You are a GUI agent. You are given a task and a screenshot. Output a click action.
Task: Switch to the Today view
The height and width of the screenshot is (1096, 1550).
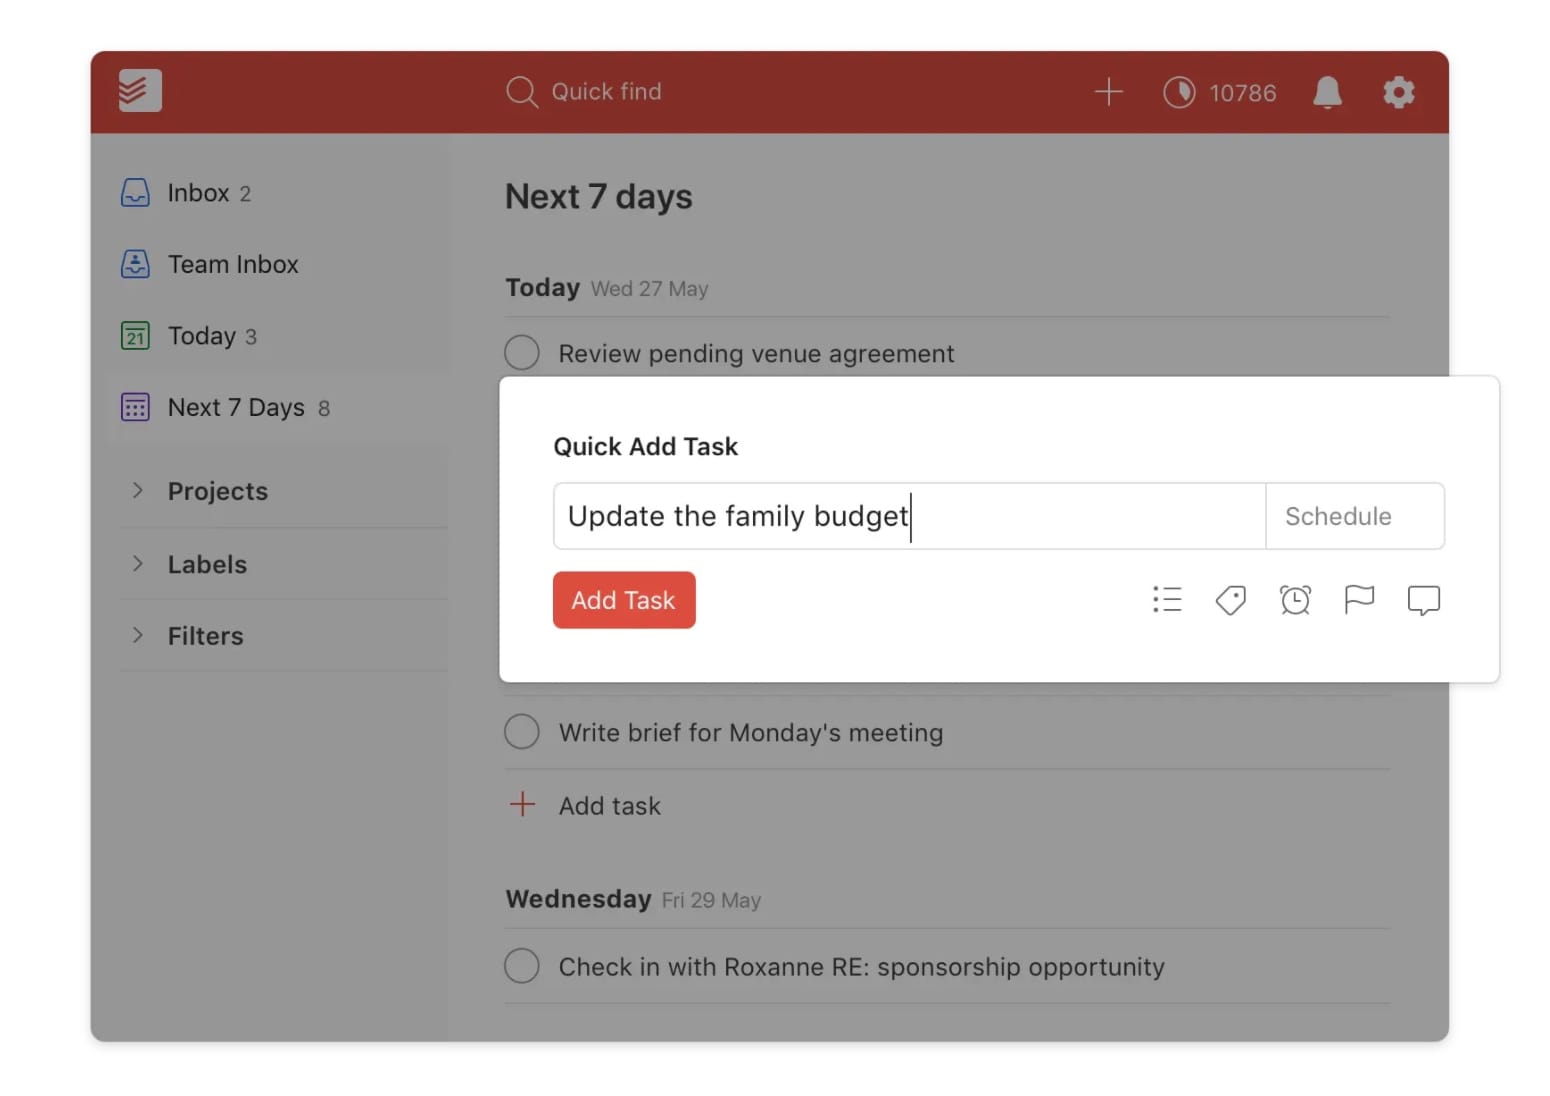click(x=201, y=336)
